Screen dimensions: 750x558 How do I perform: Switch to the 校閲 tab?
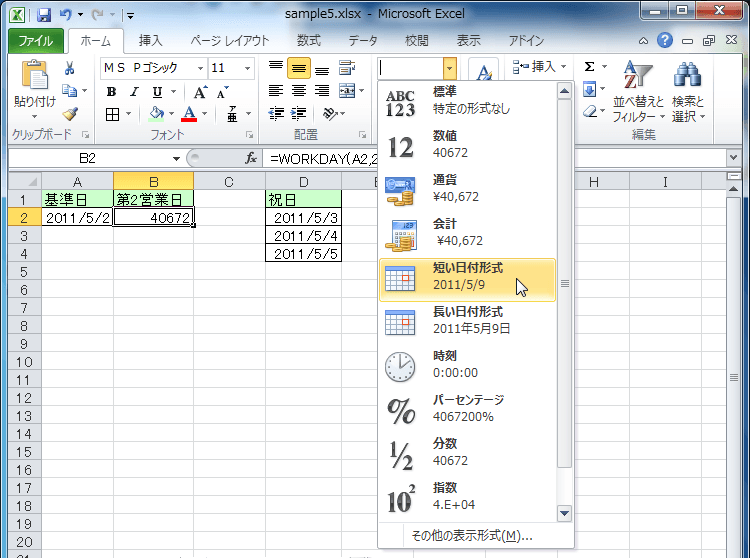pyautogui.click(x=417, y=41)
